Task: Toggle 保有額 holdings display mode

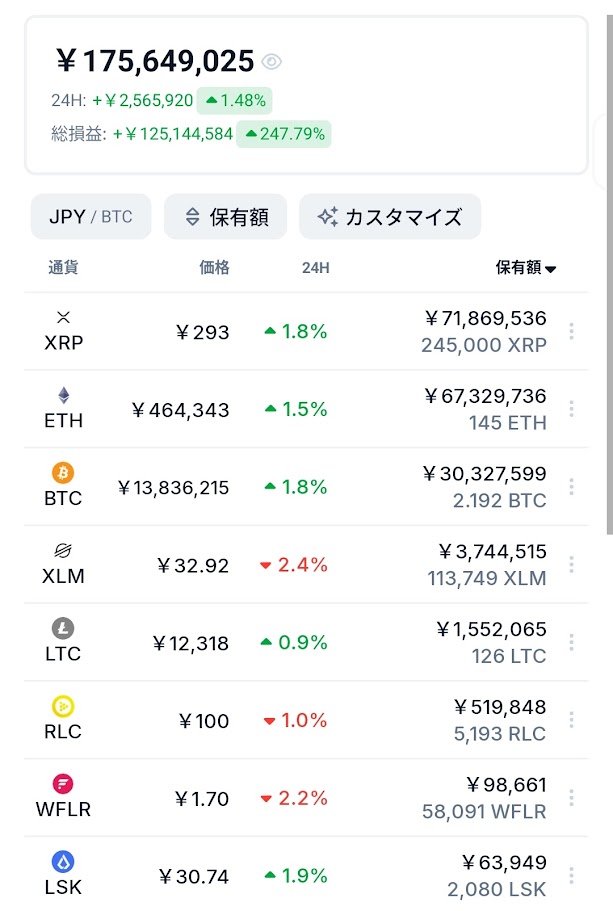Action: 225,217
